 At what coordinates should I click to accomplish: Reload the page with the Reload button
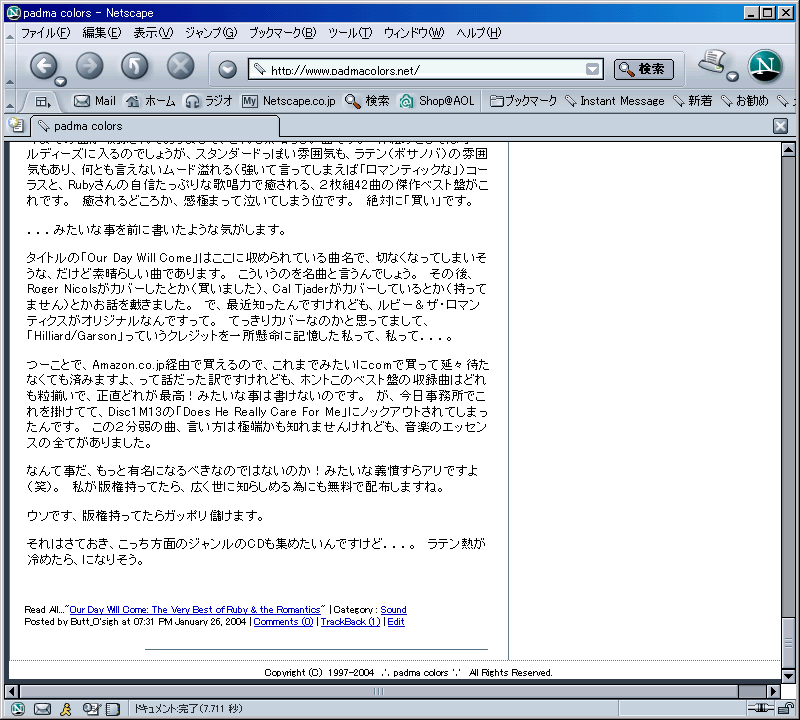point(135,66)
